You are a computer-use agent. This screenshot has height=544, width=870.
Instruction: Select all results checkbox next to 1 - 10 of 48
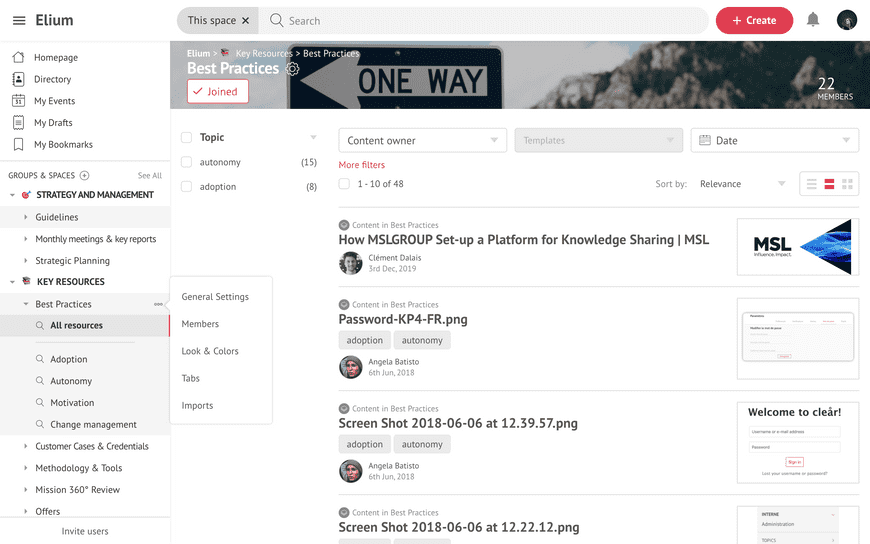coord(344,184)
